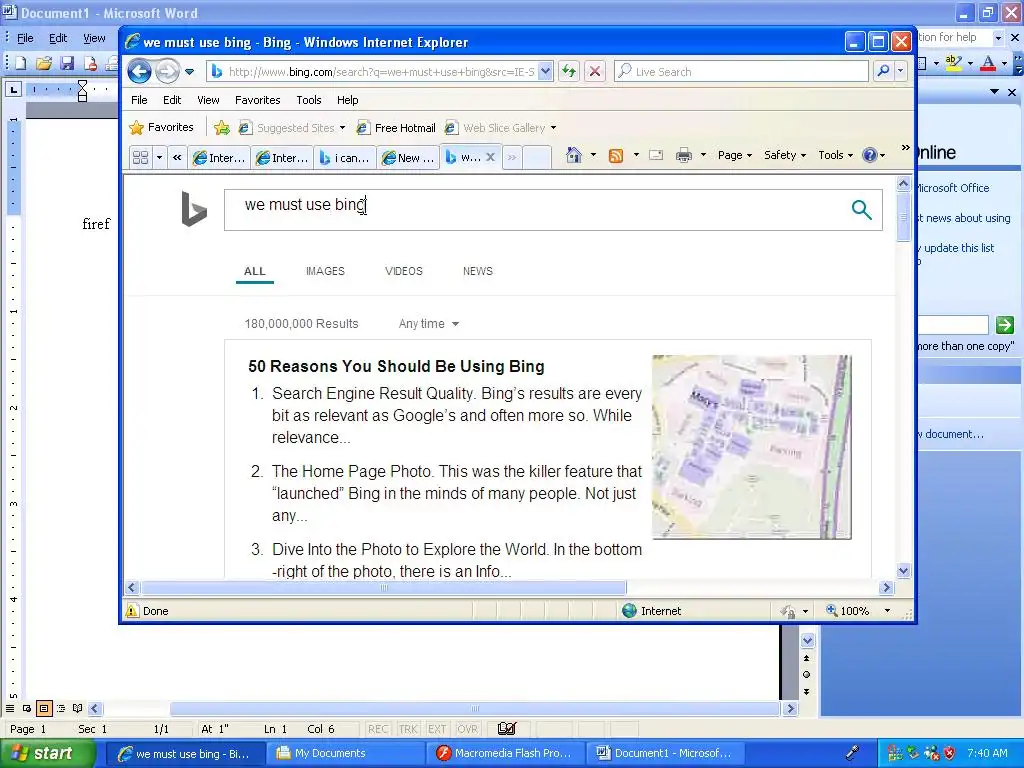Click the Print icon in IE command bar
Viewport: 1024px width, 768px height.
pos(684,155)
